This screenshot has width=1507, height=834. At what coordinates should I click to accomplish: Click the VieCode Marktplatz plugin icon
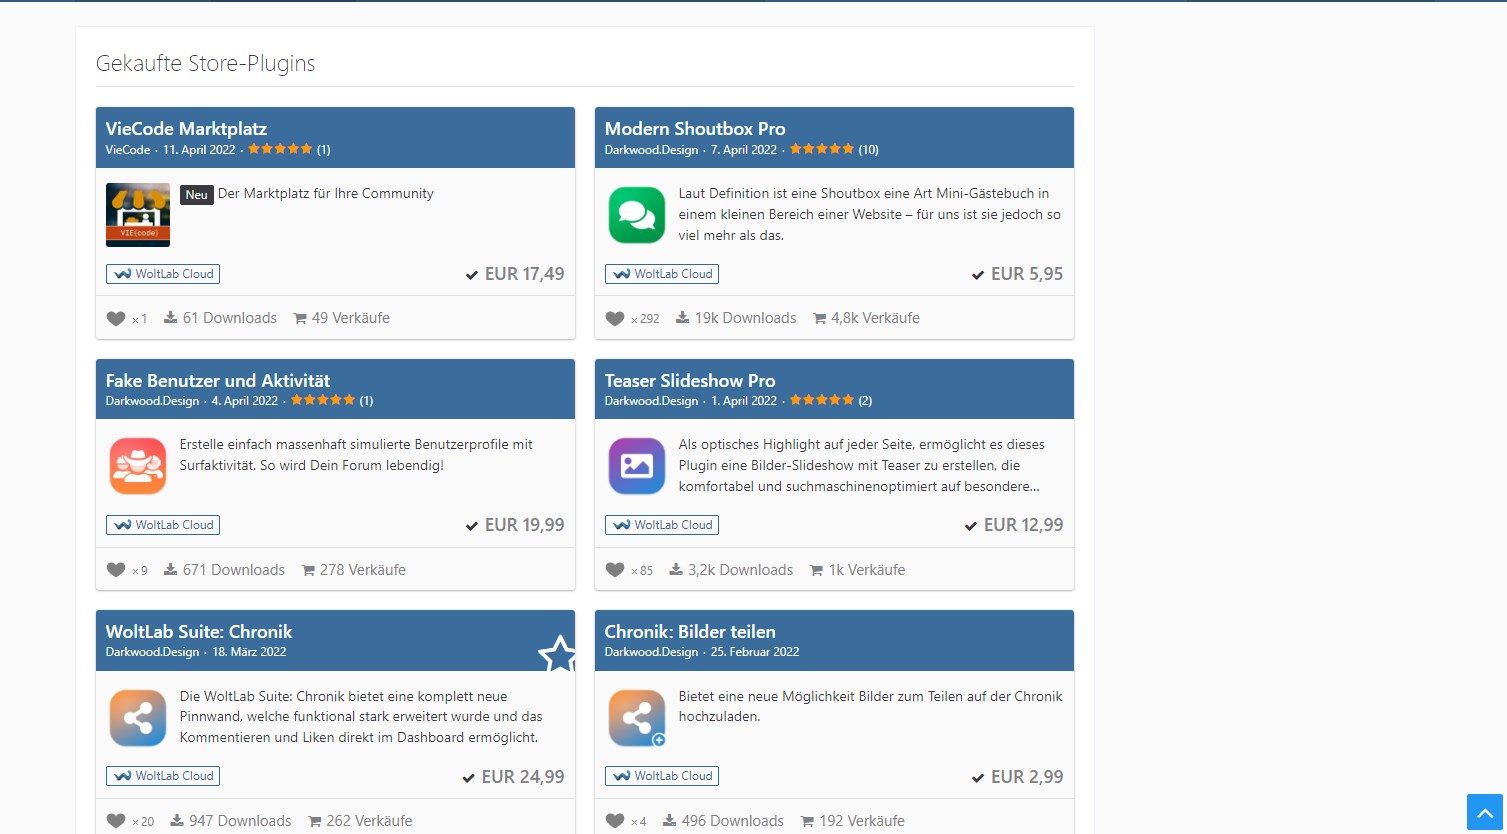[138, 215]
